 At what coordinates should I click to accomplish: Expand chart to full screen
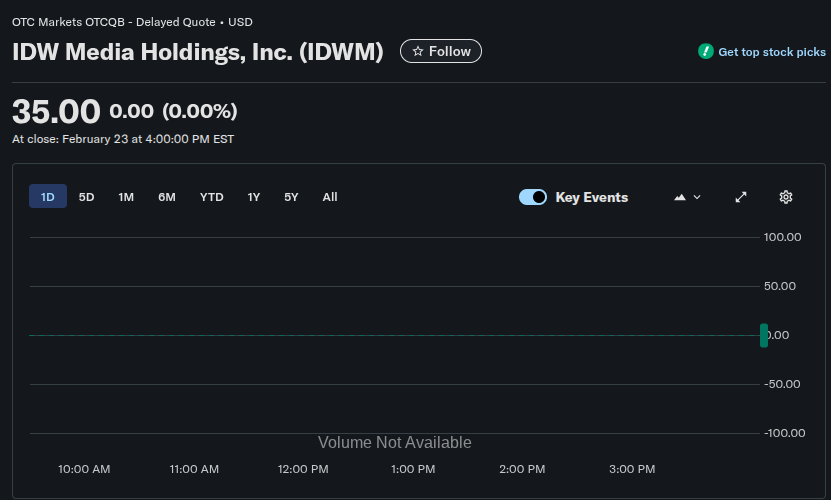(741, 197)
